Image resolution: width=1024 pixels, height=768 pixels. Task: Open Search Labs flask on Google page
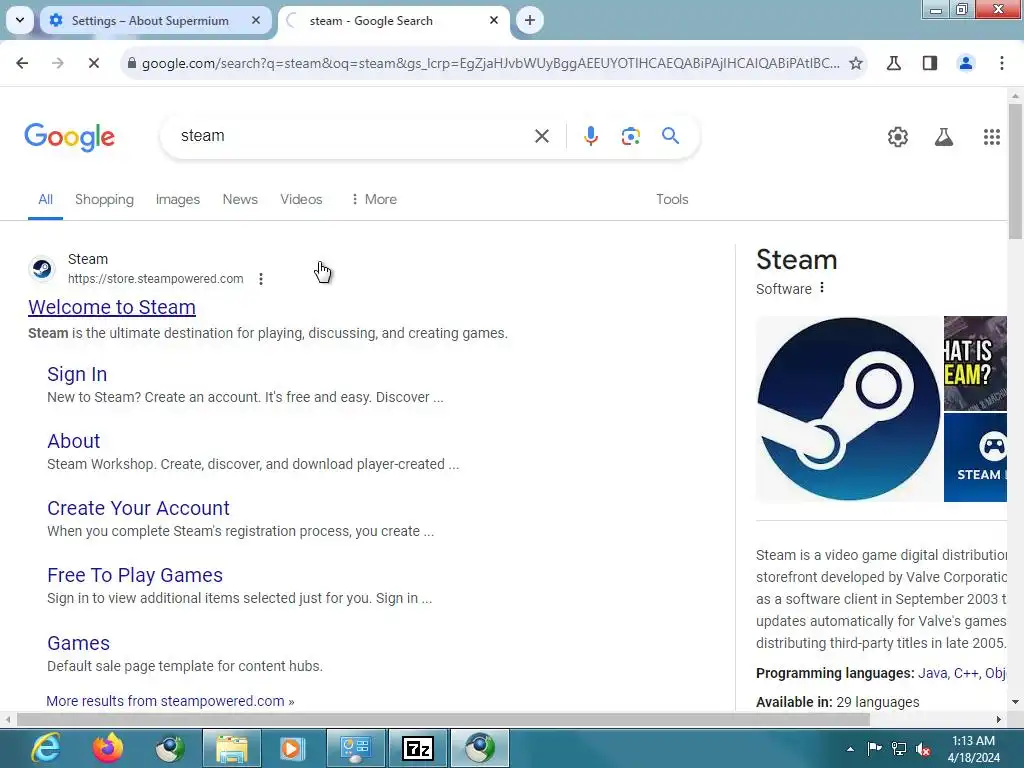pyautogui.click(x=944, y=136)
